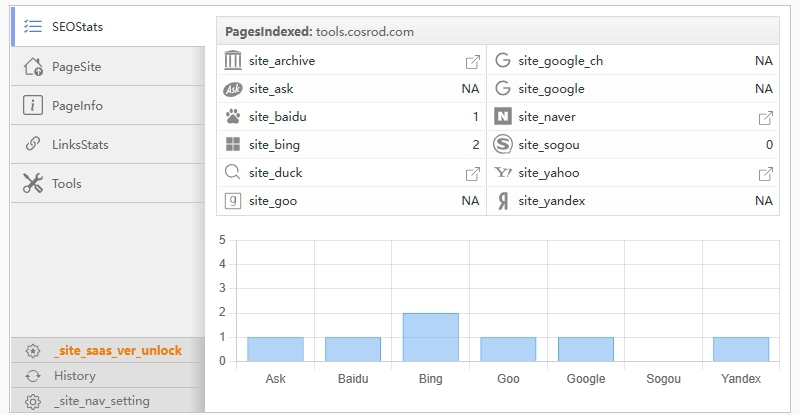The image size is (800, 415).
Task: Open the site_yahoo external link icon
Action: pos(765,173)
